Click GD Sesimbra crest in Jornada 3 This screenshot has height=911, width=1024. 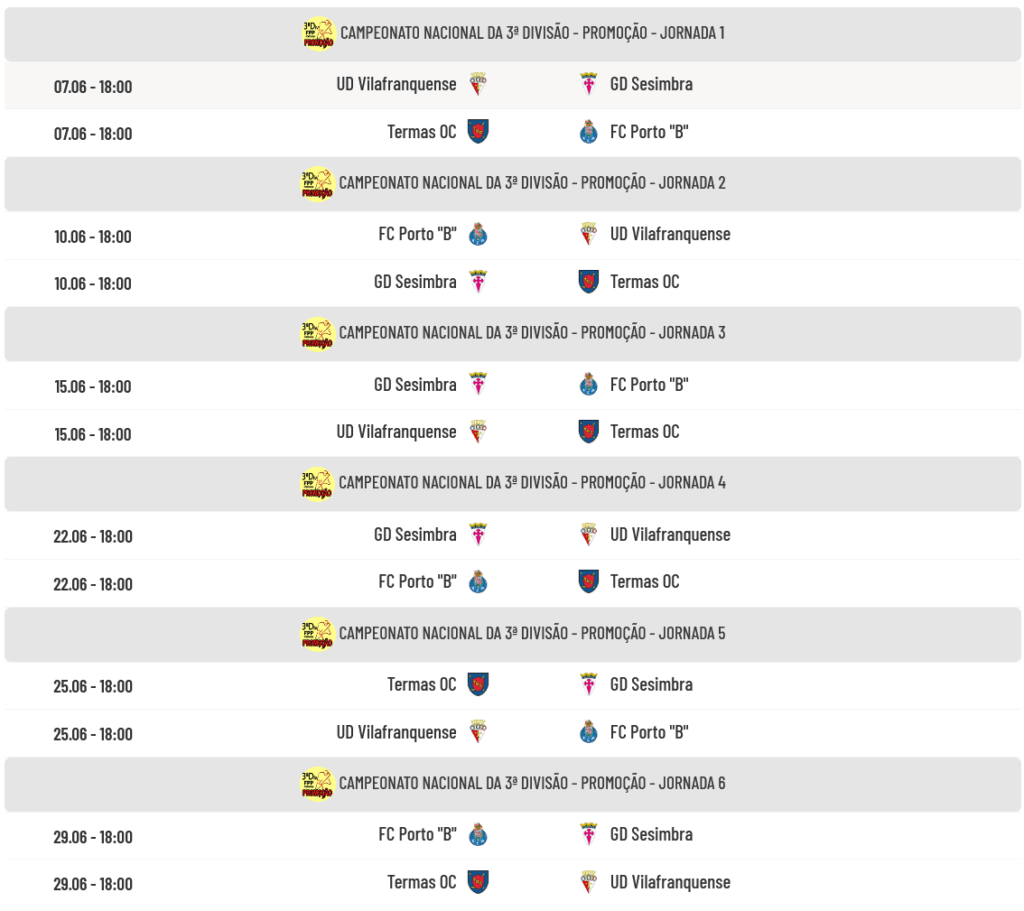pyautogui.click(x=478, y=385)
